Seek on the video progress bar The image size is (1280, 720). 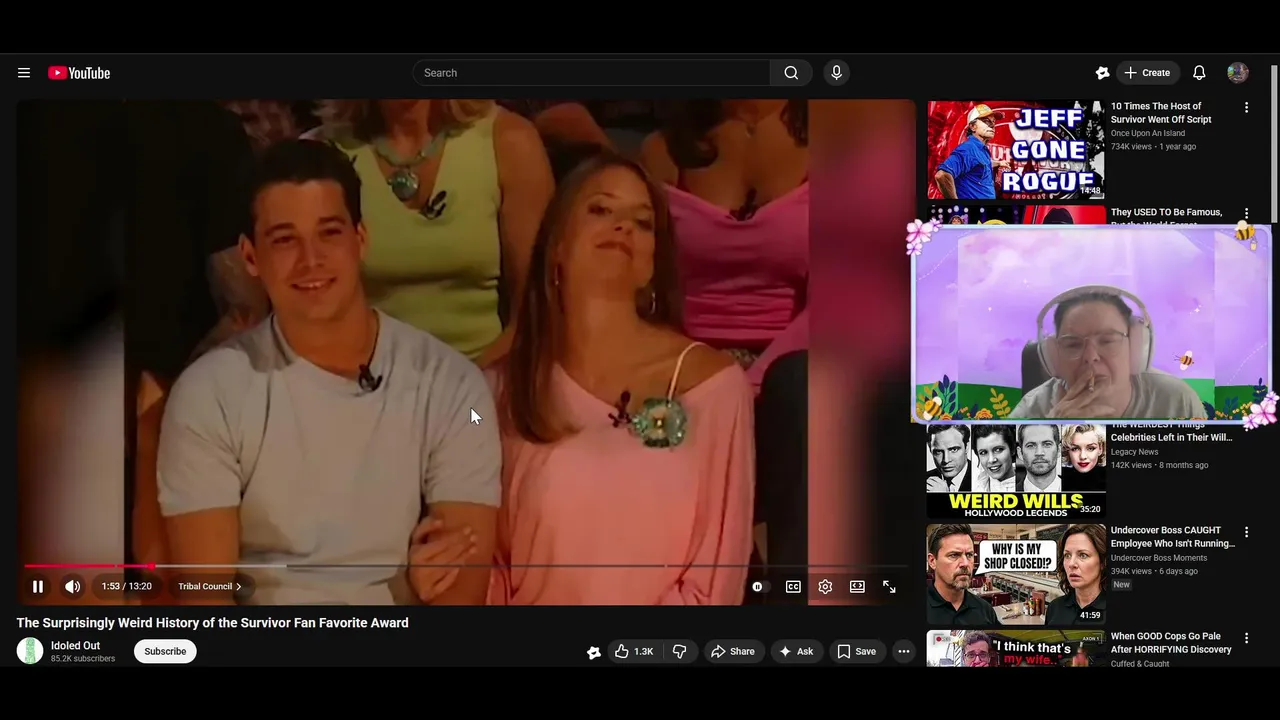(x=466, y=566)
